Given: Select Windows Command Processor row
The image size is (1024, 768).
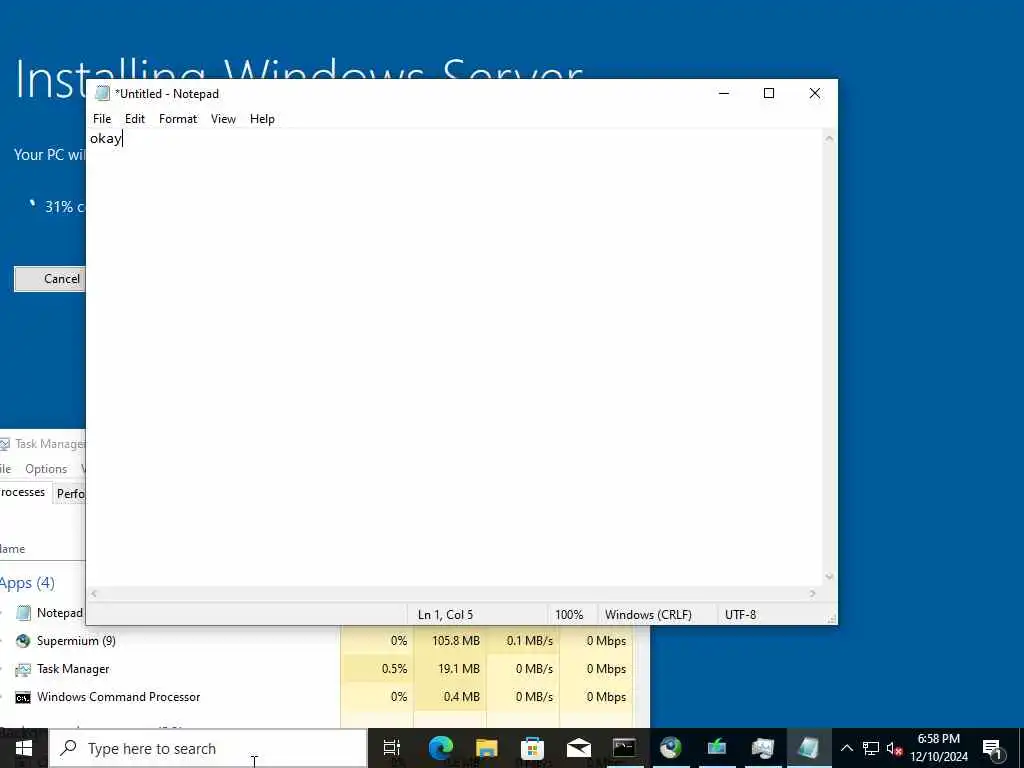Looking at the screenshot, I should coord(316,697).
